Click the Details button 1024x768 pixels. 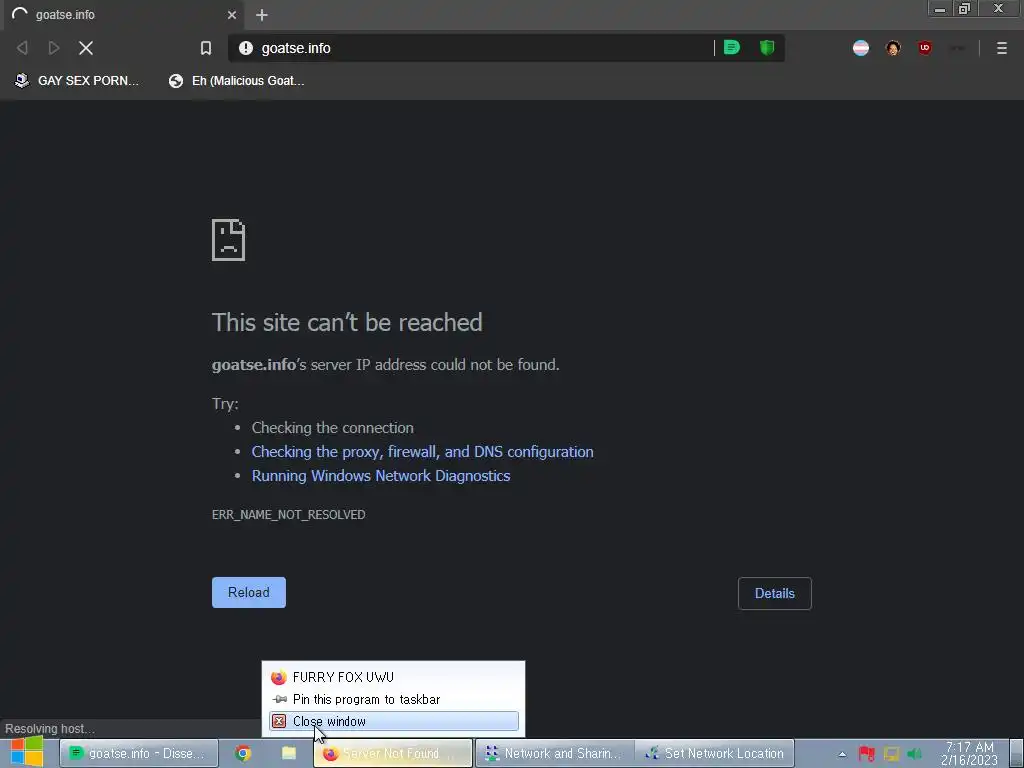[775, 593]
